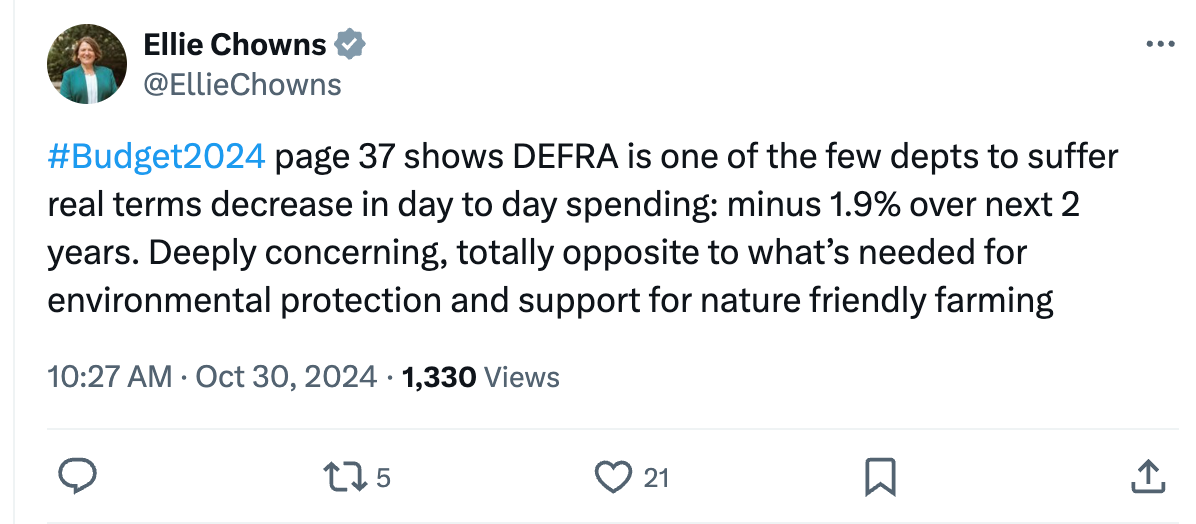This screenshot has height=524, width=1196.
Task: Click the verified badge beside Ellie Chowns
Action: 351,45
